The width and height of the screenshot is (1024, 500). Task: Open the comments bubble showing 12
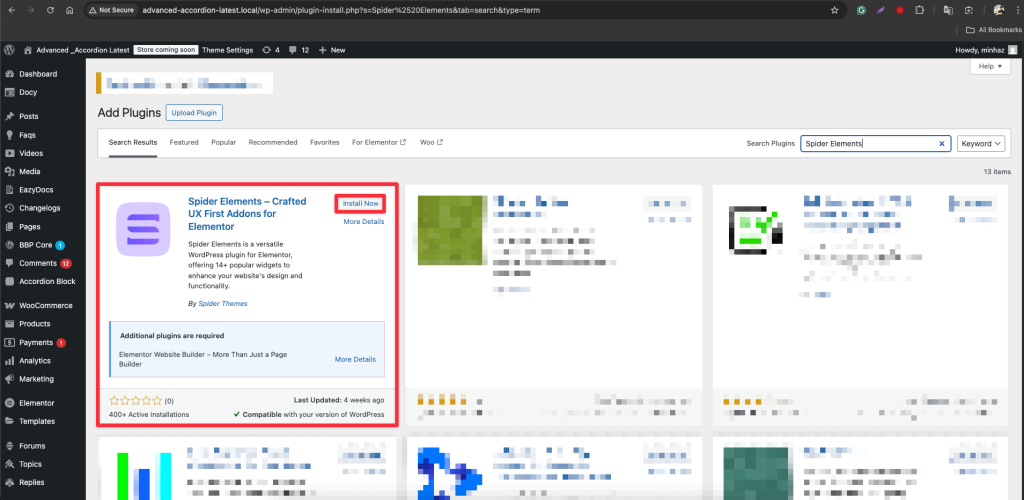click(x=298, y=50)
